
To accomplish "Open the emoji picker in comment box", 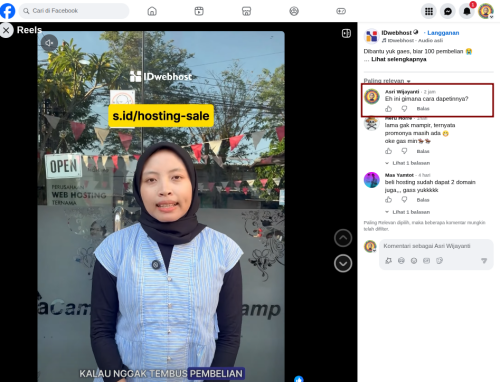I will click(414, 261).
